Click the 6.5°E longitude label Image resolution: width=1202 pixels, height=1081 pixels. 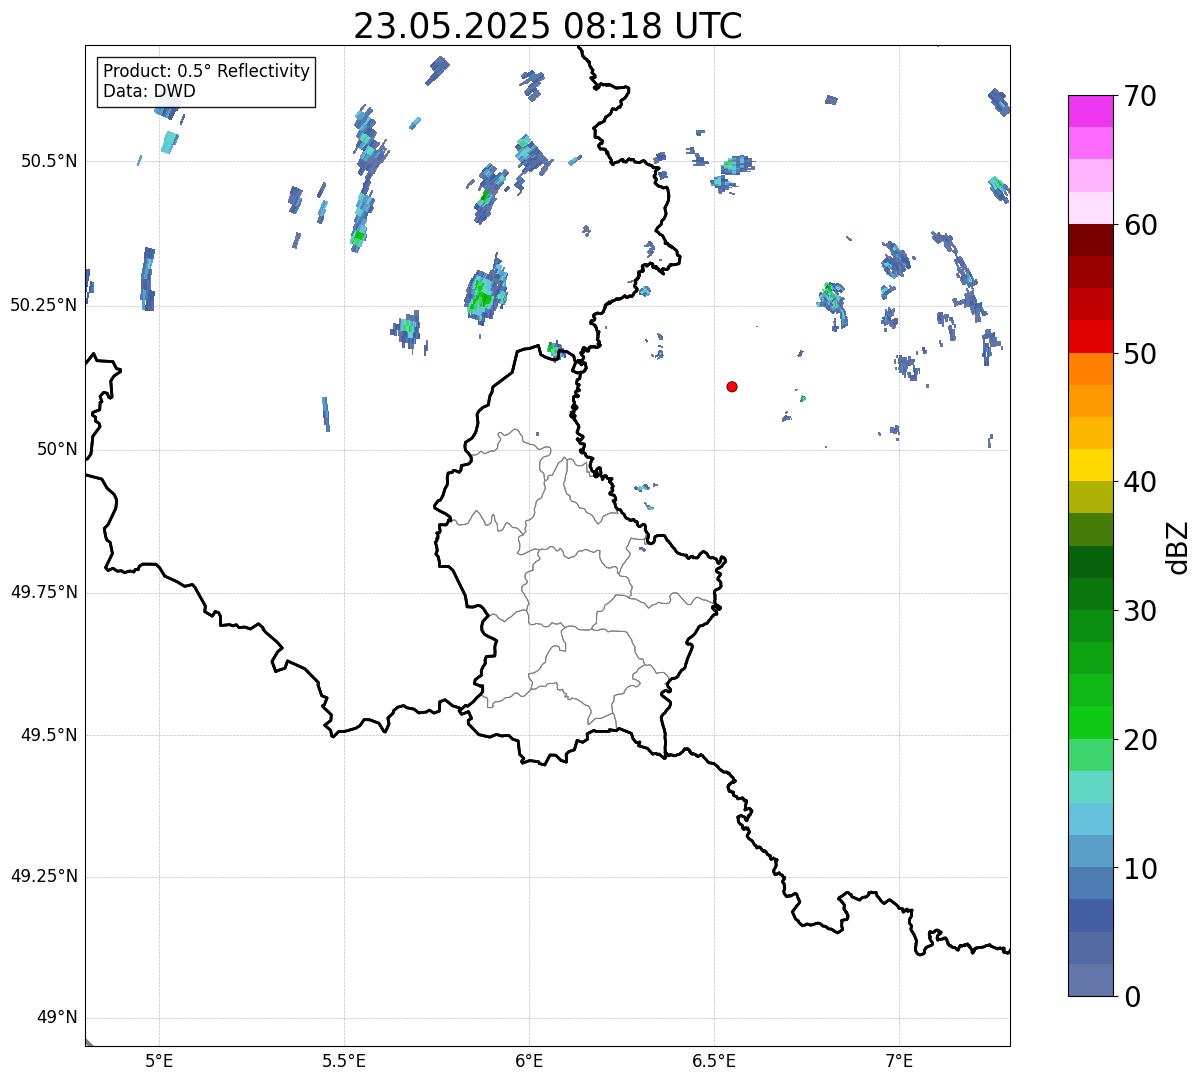[714, 1061]
